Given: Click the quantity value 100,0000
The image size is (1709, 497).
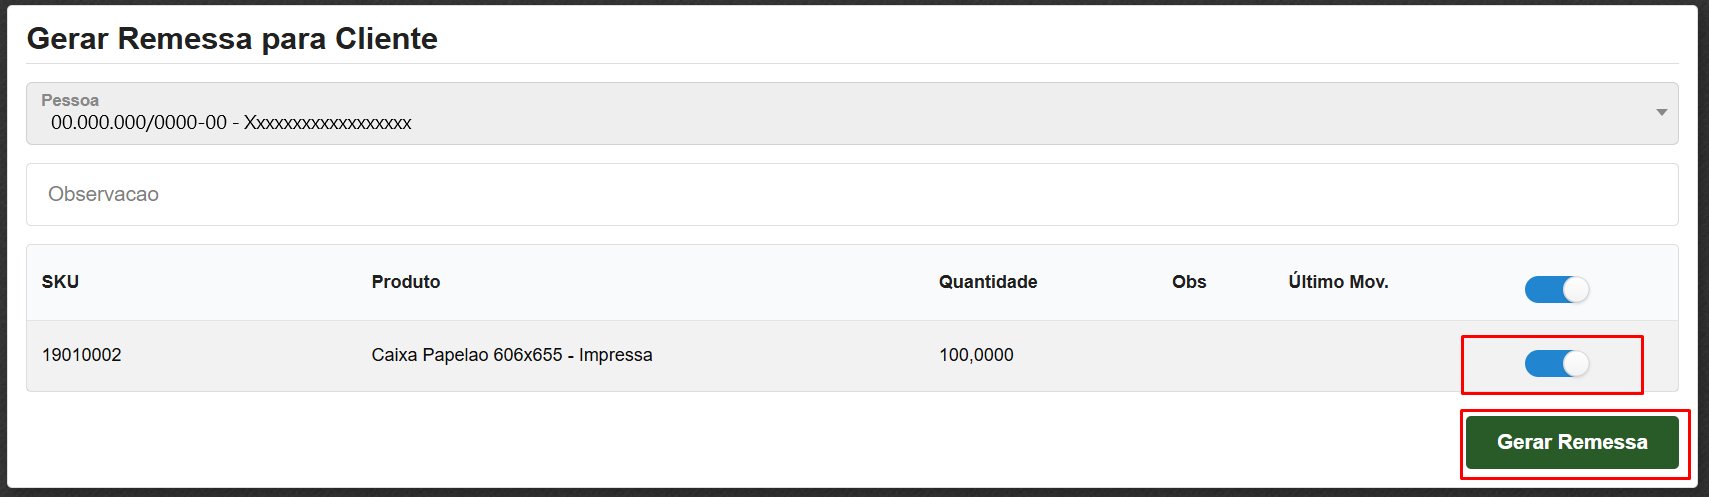Looking at the screenshot, I should click(976, 355).
